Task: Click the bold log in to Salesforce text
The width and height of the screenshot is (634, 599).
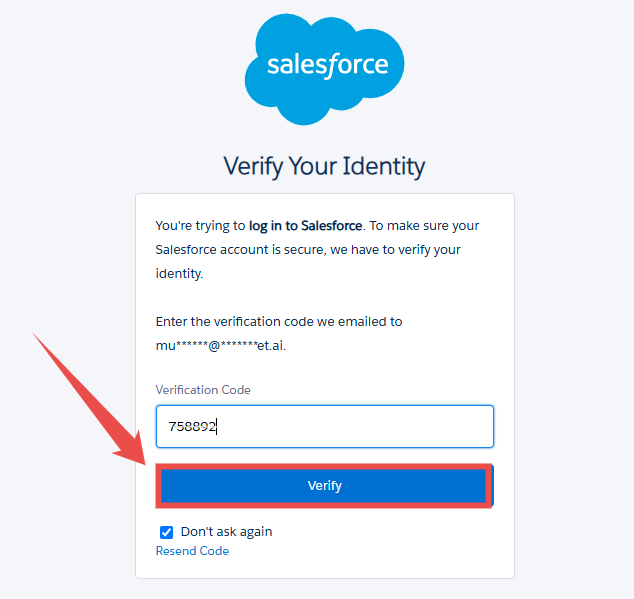Action: [x=306, y=226]
